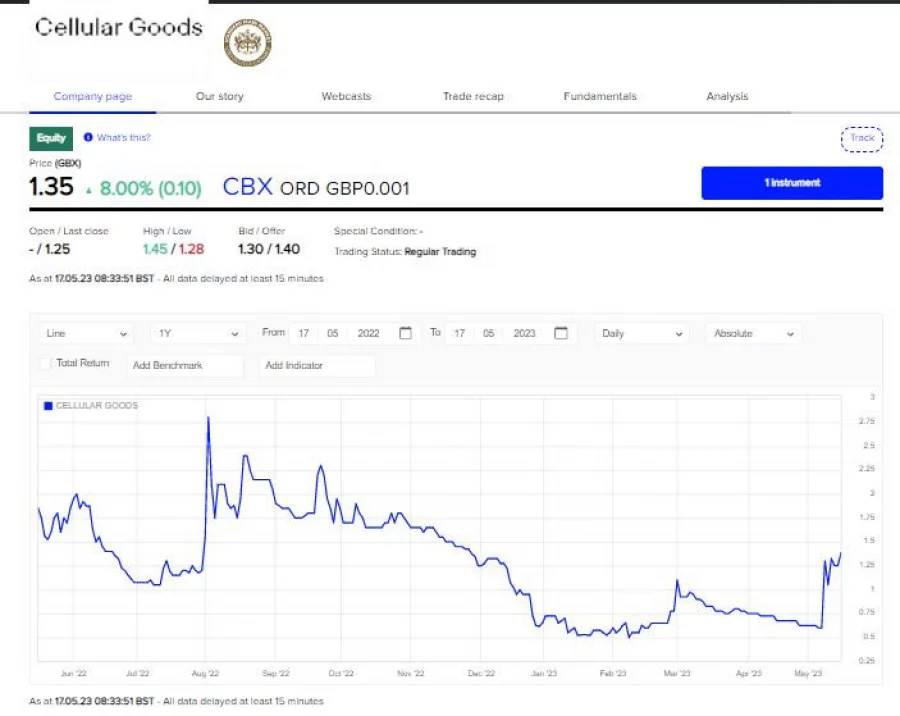Screen dimensions: 900x716
Task: Open the Daily frequency dropdown
Action: click(640, 333)
